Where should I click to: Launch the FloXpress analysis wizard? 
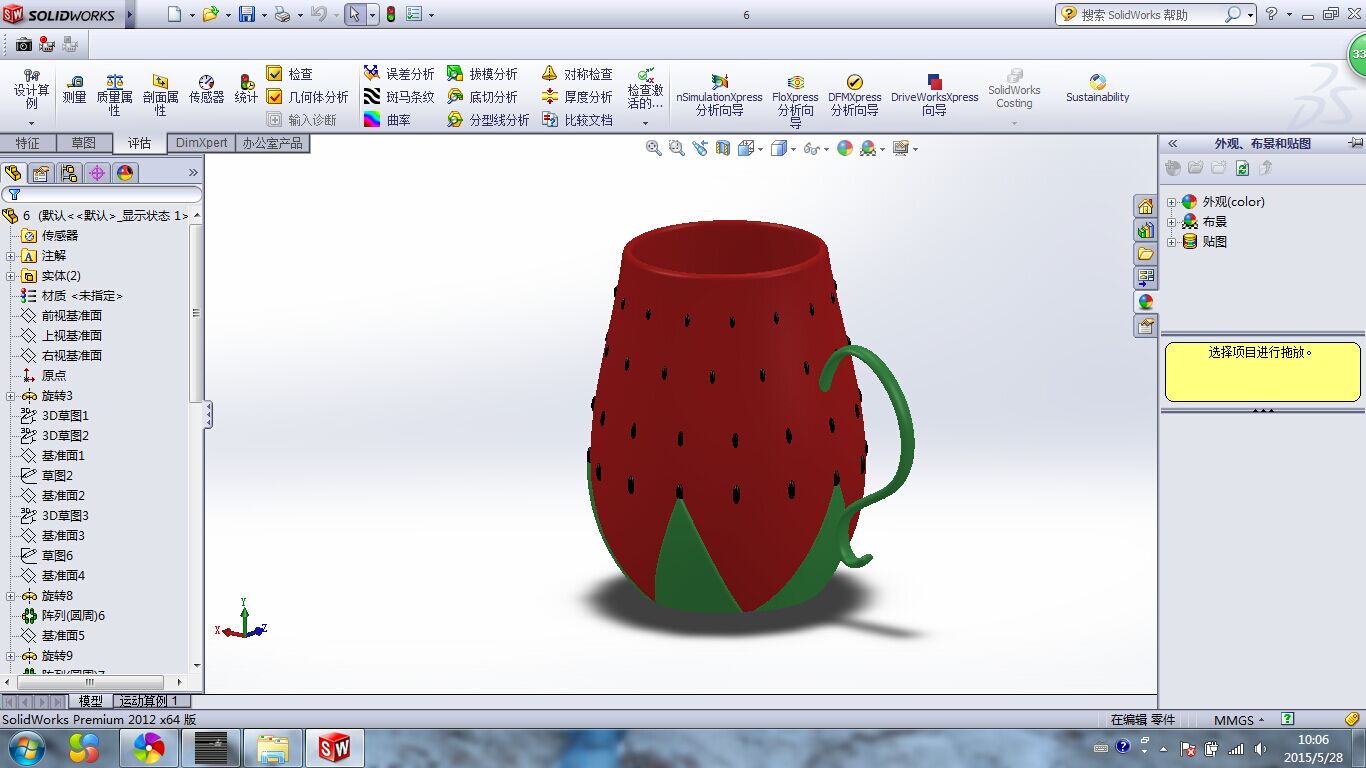click(x=796, y=99)
